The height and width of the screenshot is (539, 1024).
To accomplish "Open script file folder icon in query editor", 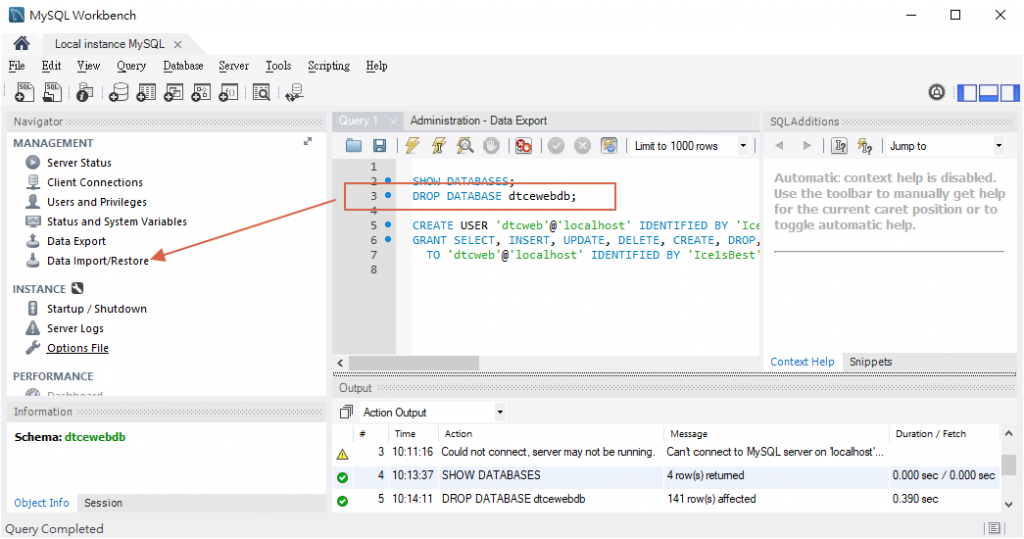I will coord(353,146).
